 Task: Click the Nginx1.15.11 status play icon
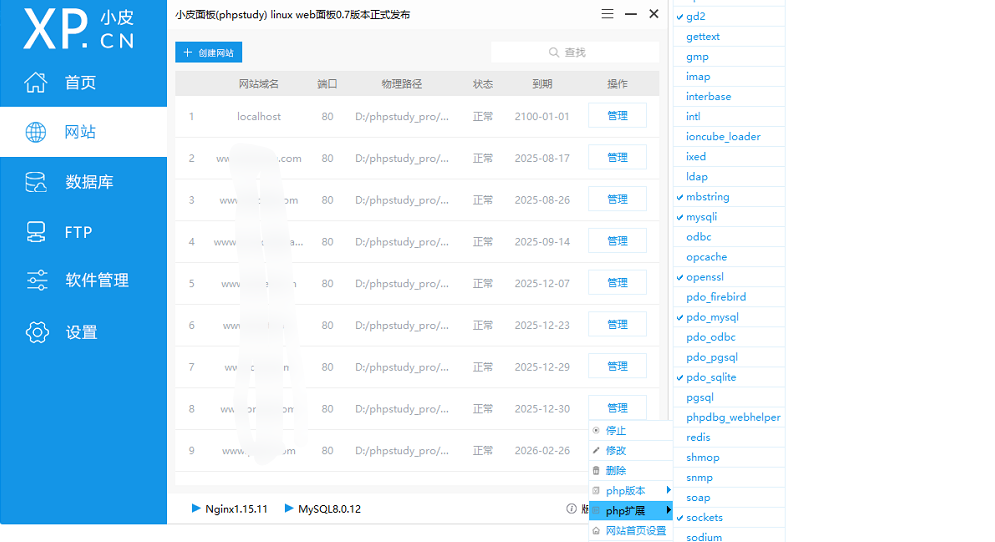[x=196, y=509]
